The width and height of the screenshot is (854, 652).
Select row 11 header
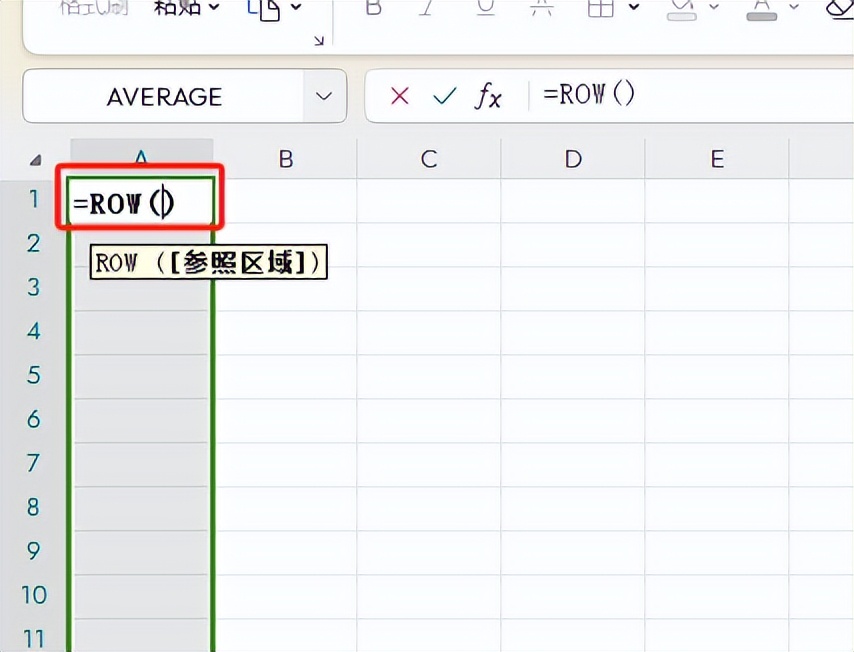click(x=34, y=635)
